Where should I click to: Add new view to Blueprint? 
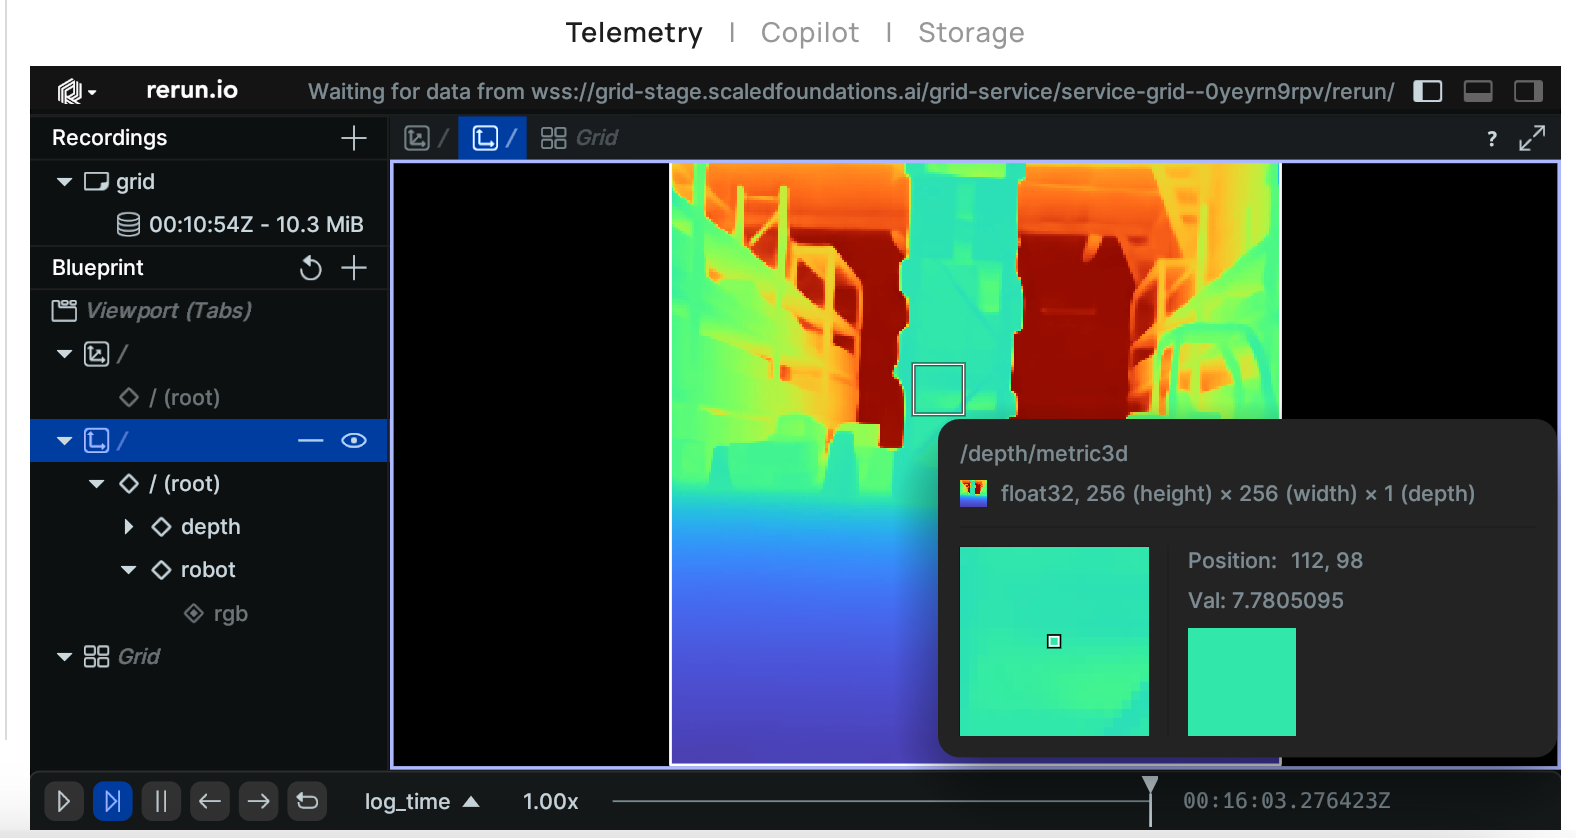point(354,268)
